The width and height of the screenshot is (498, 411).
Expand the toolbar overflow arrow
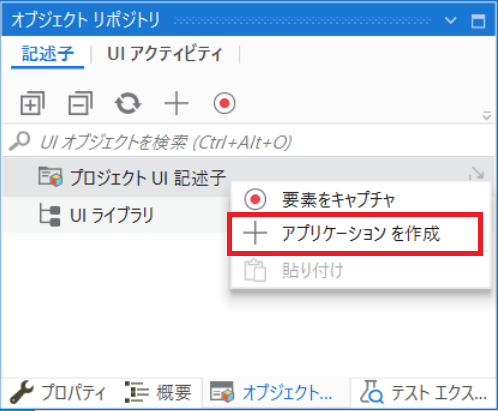[487, 116]
